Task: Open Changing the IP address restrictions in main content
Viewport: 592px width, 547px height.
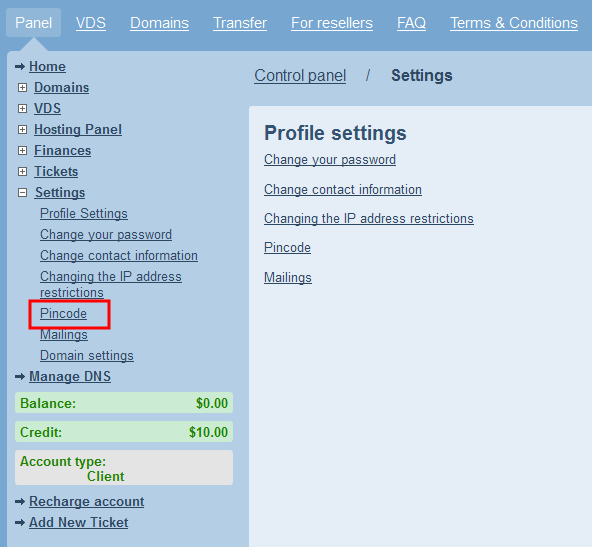Action: pos(369,219)
